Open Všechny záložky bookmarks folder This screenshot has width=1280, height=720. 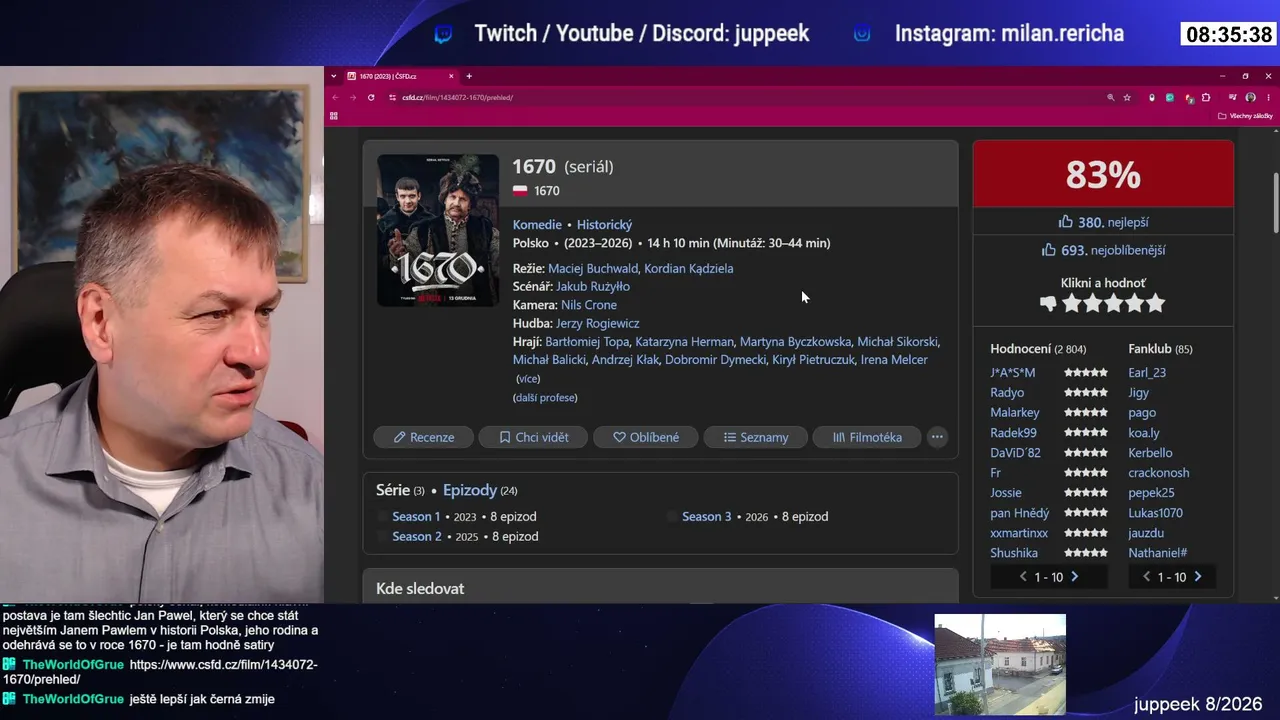coord(1245,116)
